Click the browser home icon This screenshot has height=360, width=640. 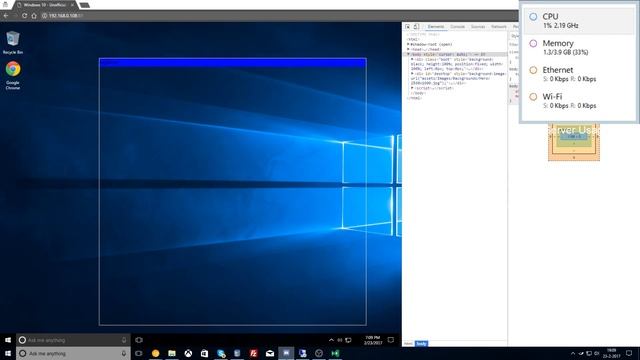pos(34,16)
